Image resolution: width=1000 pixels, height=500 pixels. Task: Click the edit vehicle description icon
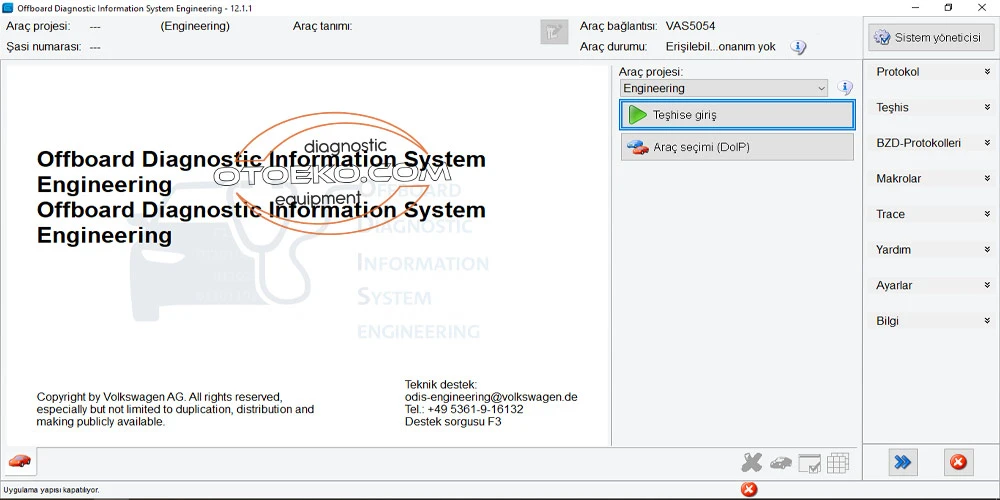(x=554, y=32)
